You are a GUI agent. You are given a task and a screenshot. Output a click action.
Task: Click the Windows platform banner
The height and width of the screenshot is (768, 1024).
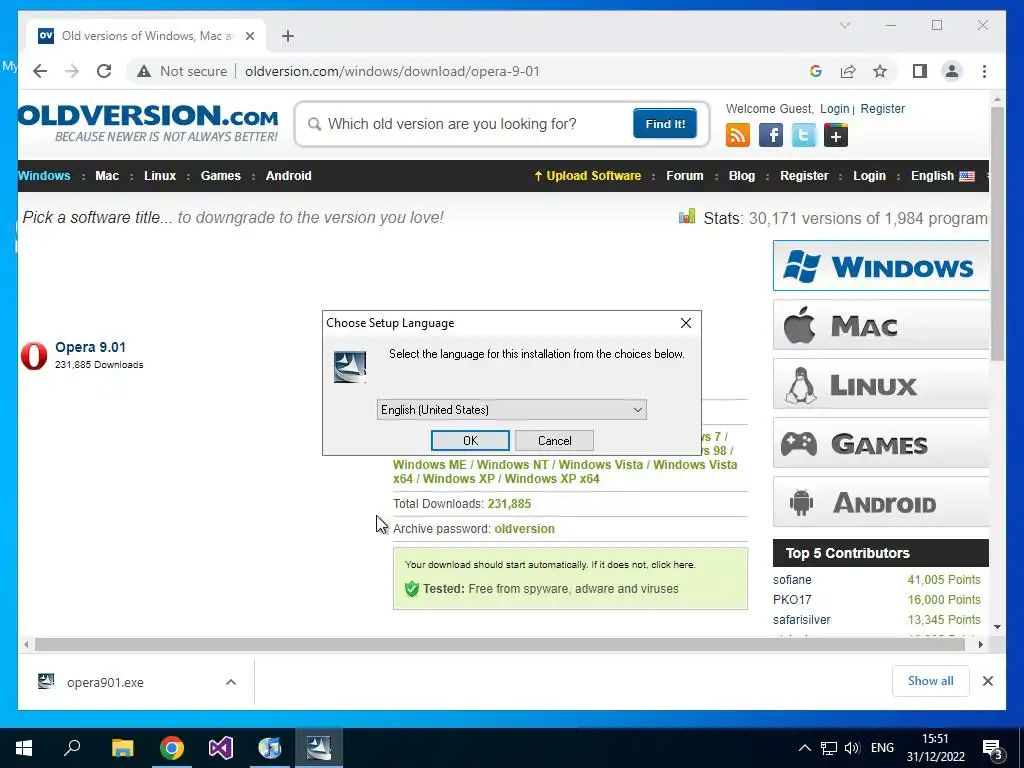pos(881,266)
